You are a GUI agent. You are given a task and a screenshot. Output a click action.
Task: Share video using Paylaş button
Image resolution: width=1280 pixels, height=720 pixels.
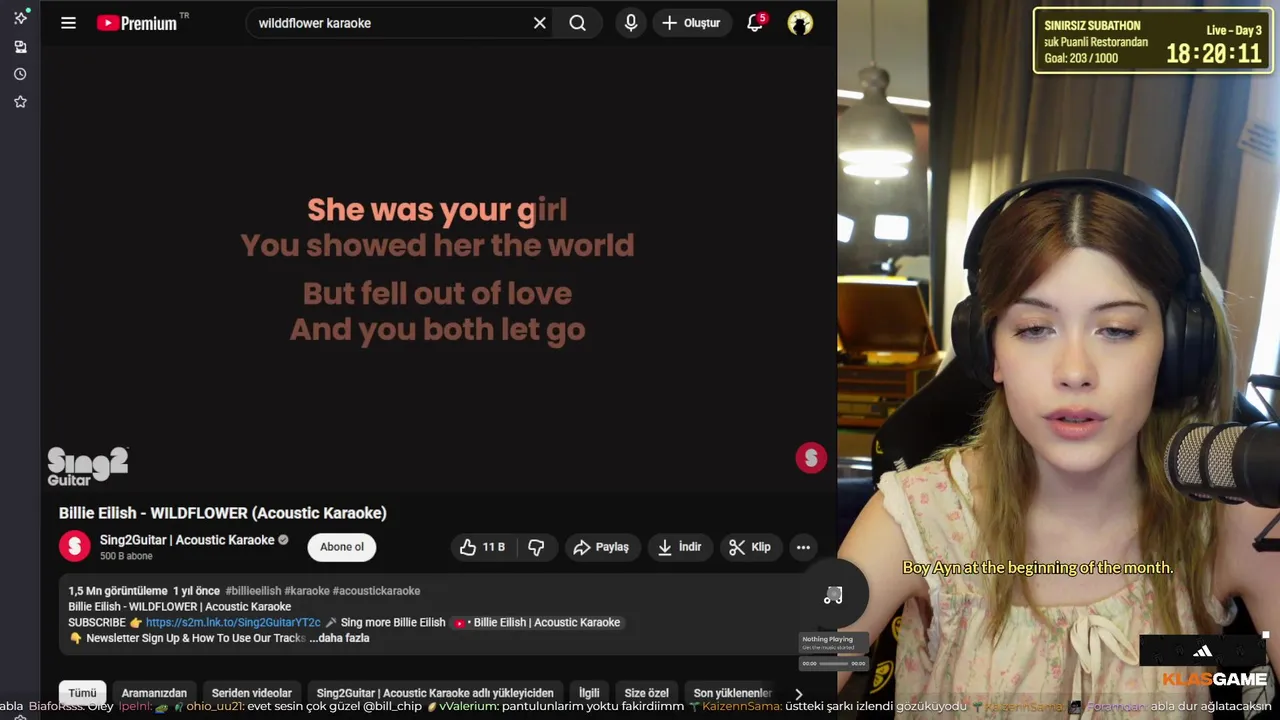601,547
